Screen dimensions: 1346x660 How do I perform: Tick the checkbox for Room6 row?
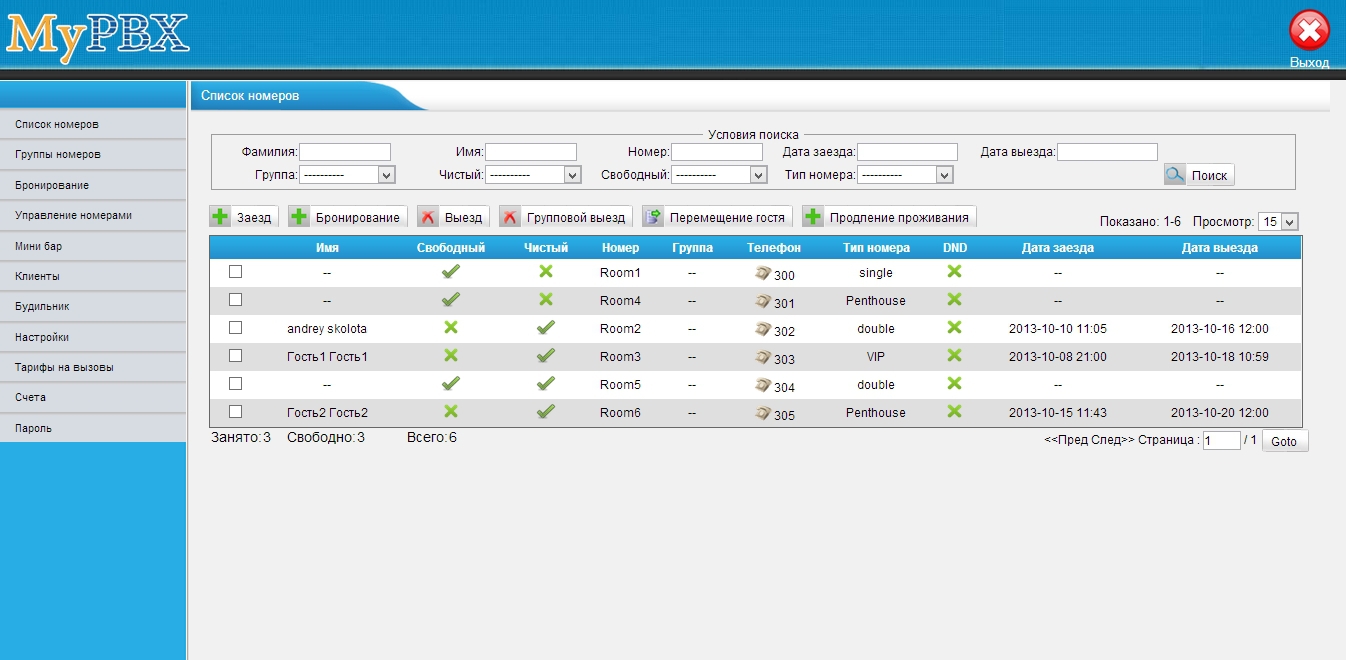tap(236, 412)
